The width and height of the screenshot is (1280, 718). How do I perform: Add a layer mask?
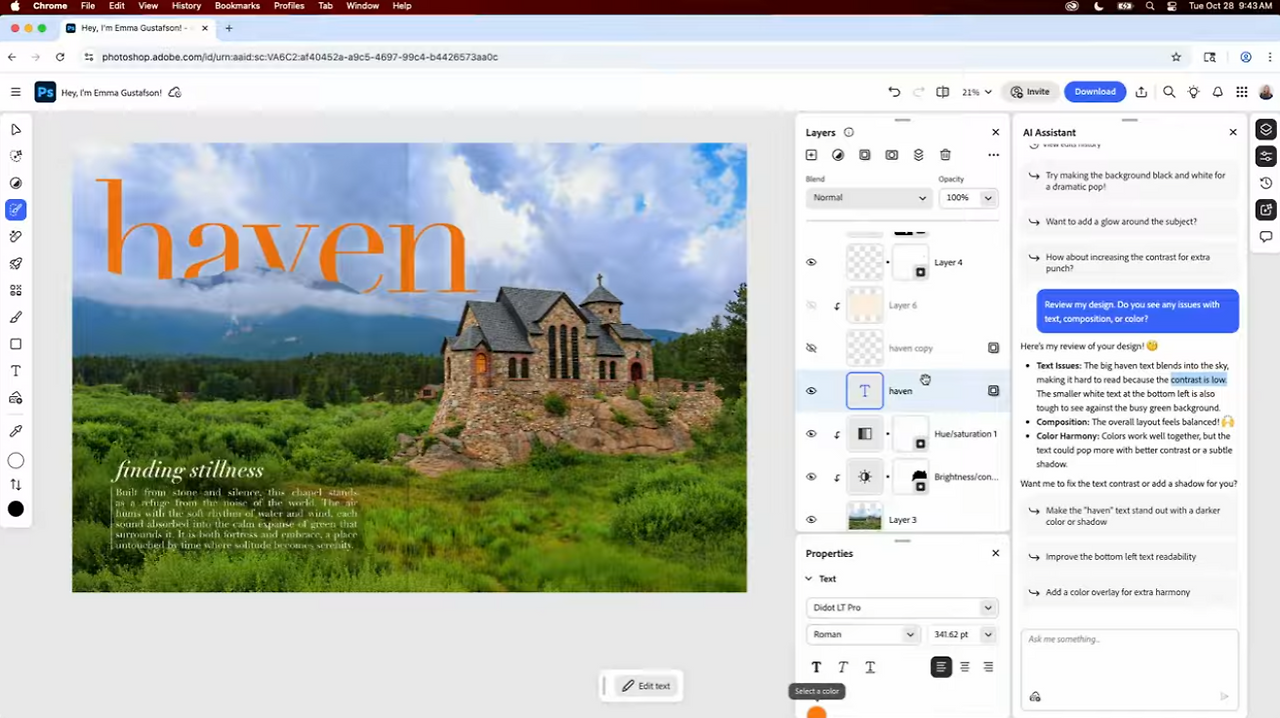pos(865,155)
